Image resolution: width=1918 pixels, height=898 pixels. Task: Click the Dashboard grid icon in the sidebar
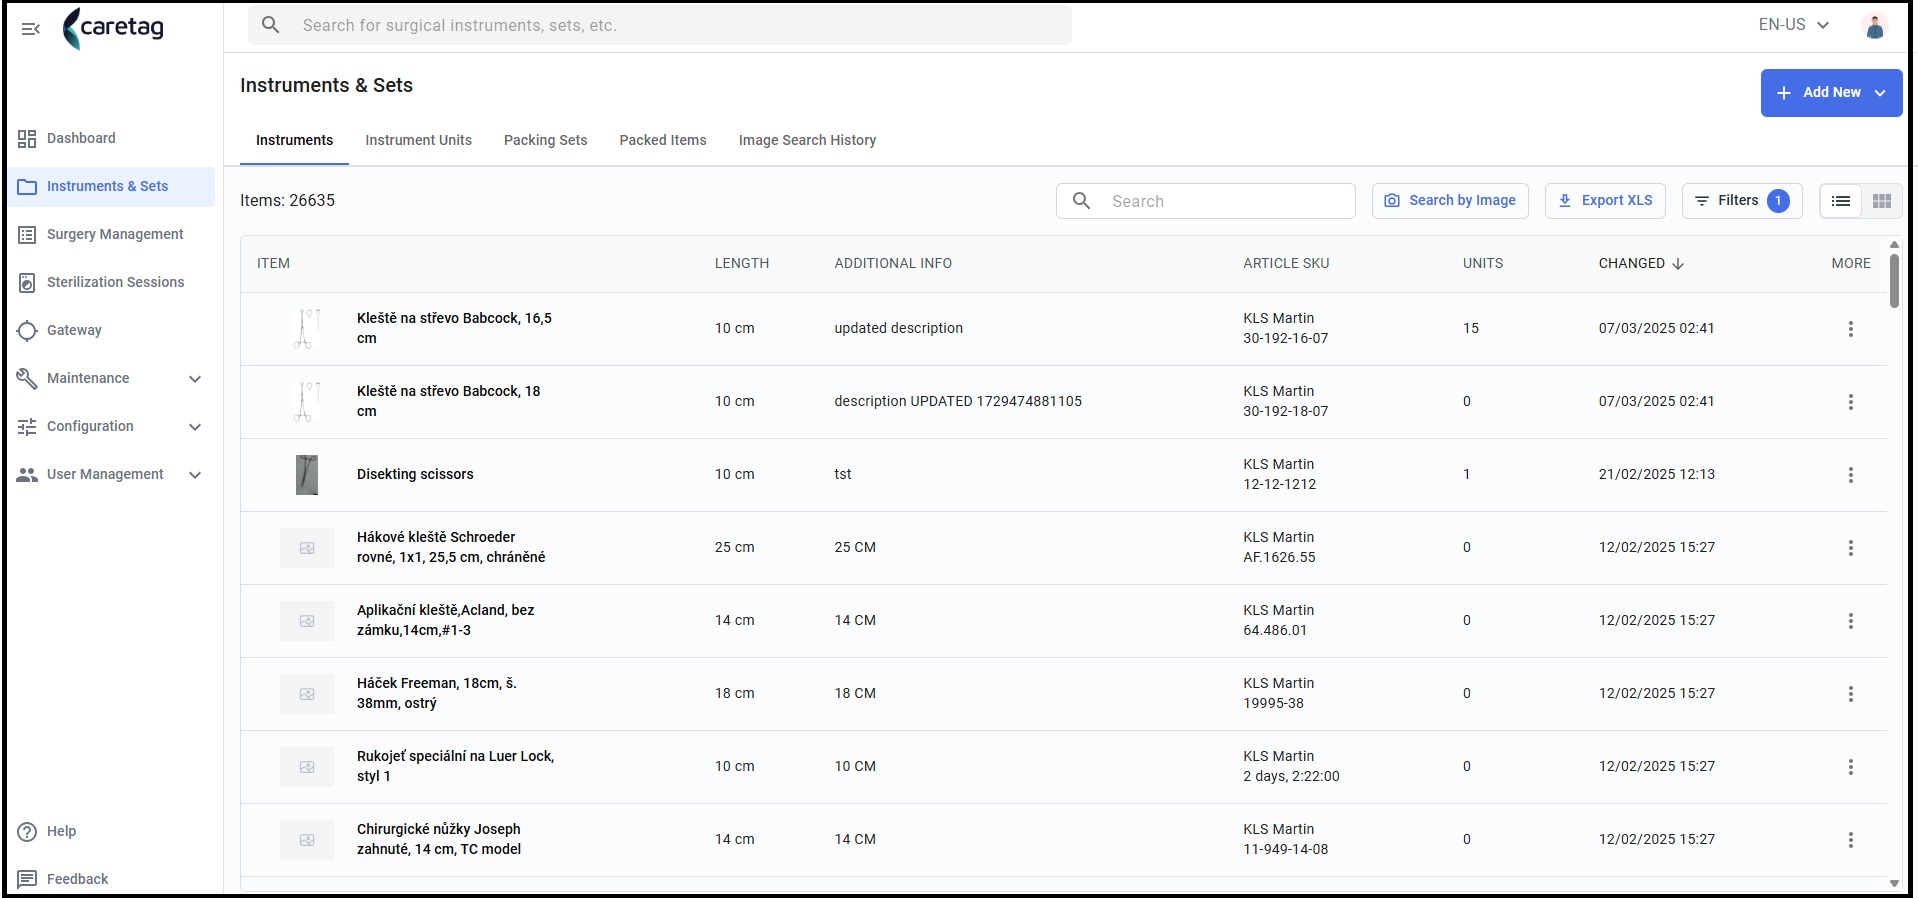click(27, 139)
